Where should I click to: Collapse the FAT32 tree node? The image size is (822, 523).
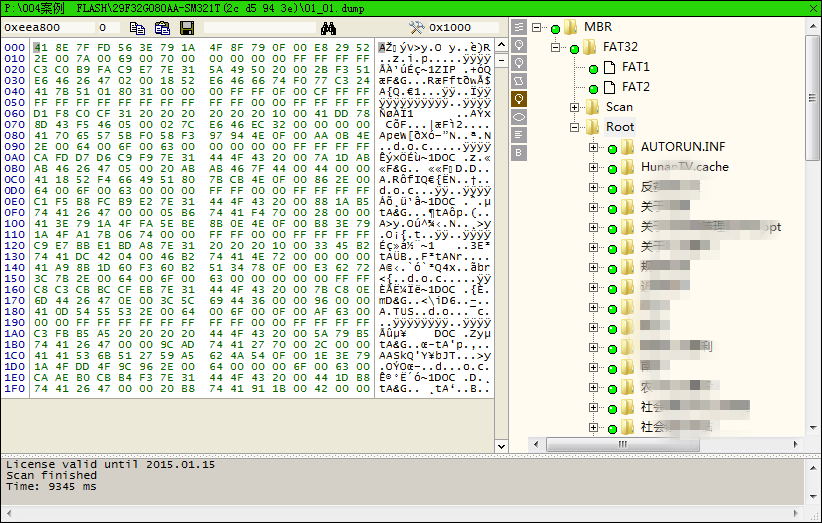(555, 47)
